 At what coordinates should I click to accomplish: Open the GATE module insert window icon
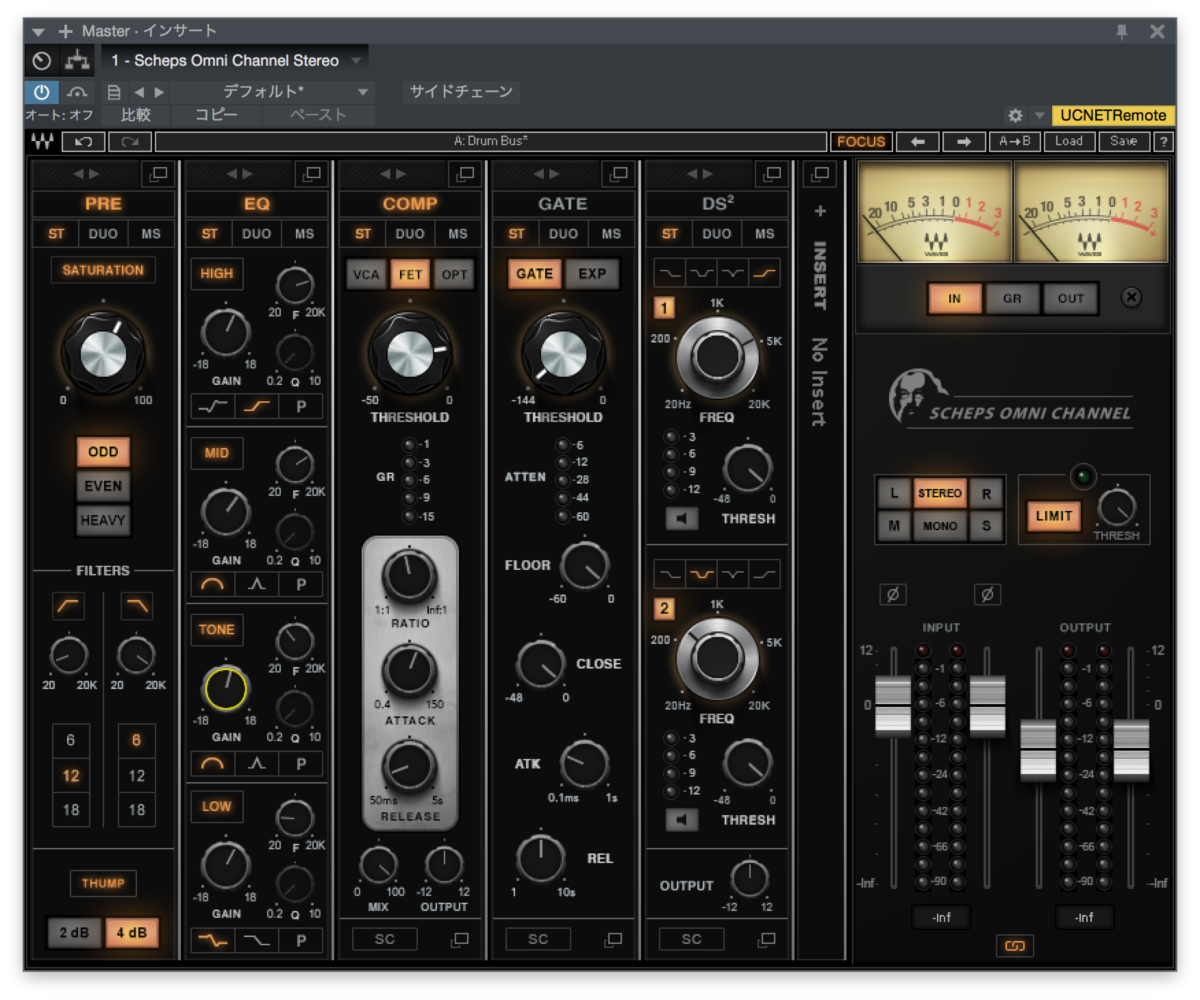613,939
